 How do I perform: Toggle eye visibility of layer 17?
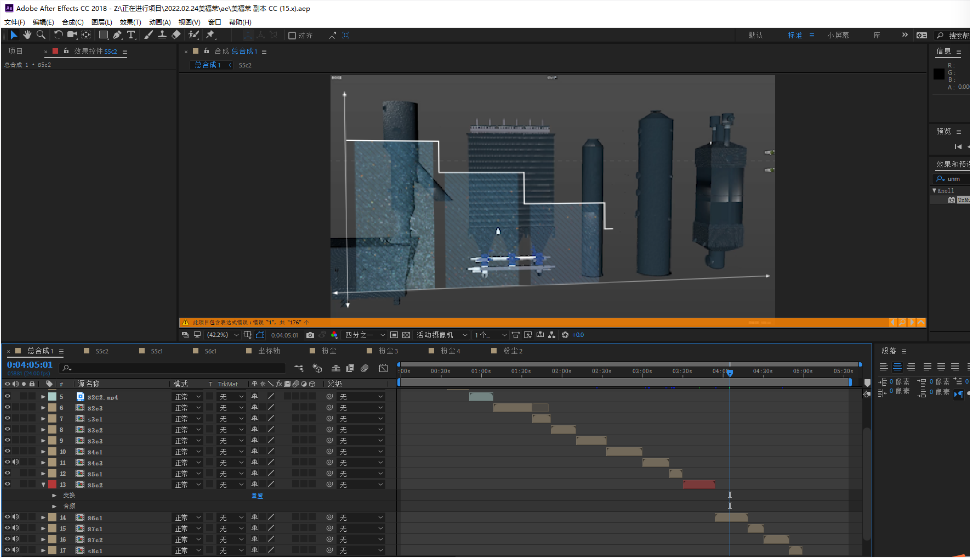7,550
